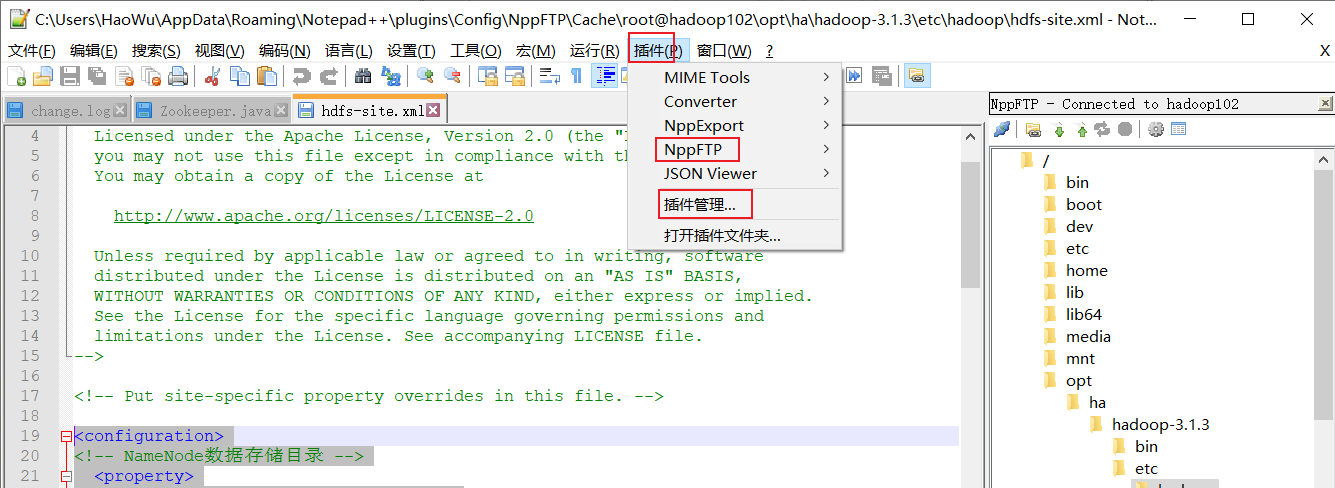Open NppFTP settings gear icon
The image size is (1335, 488).
[1156, 129]
